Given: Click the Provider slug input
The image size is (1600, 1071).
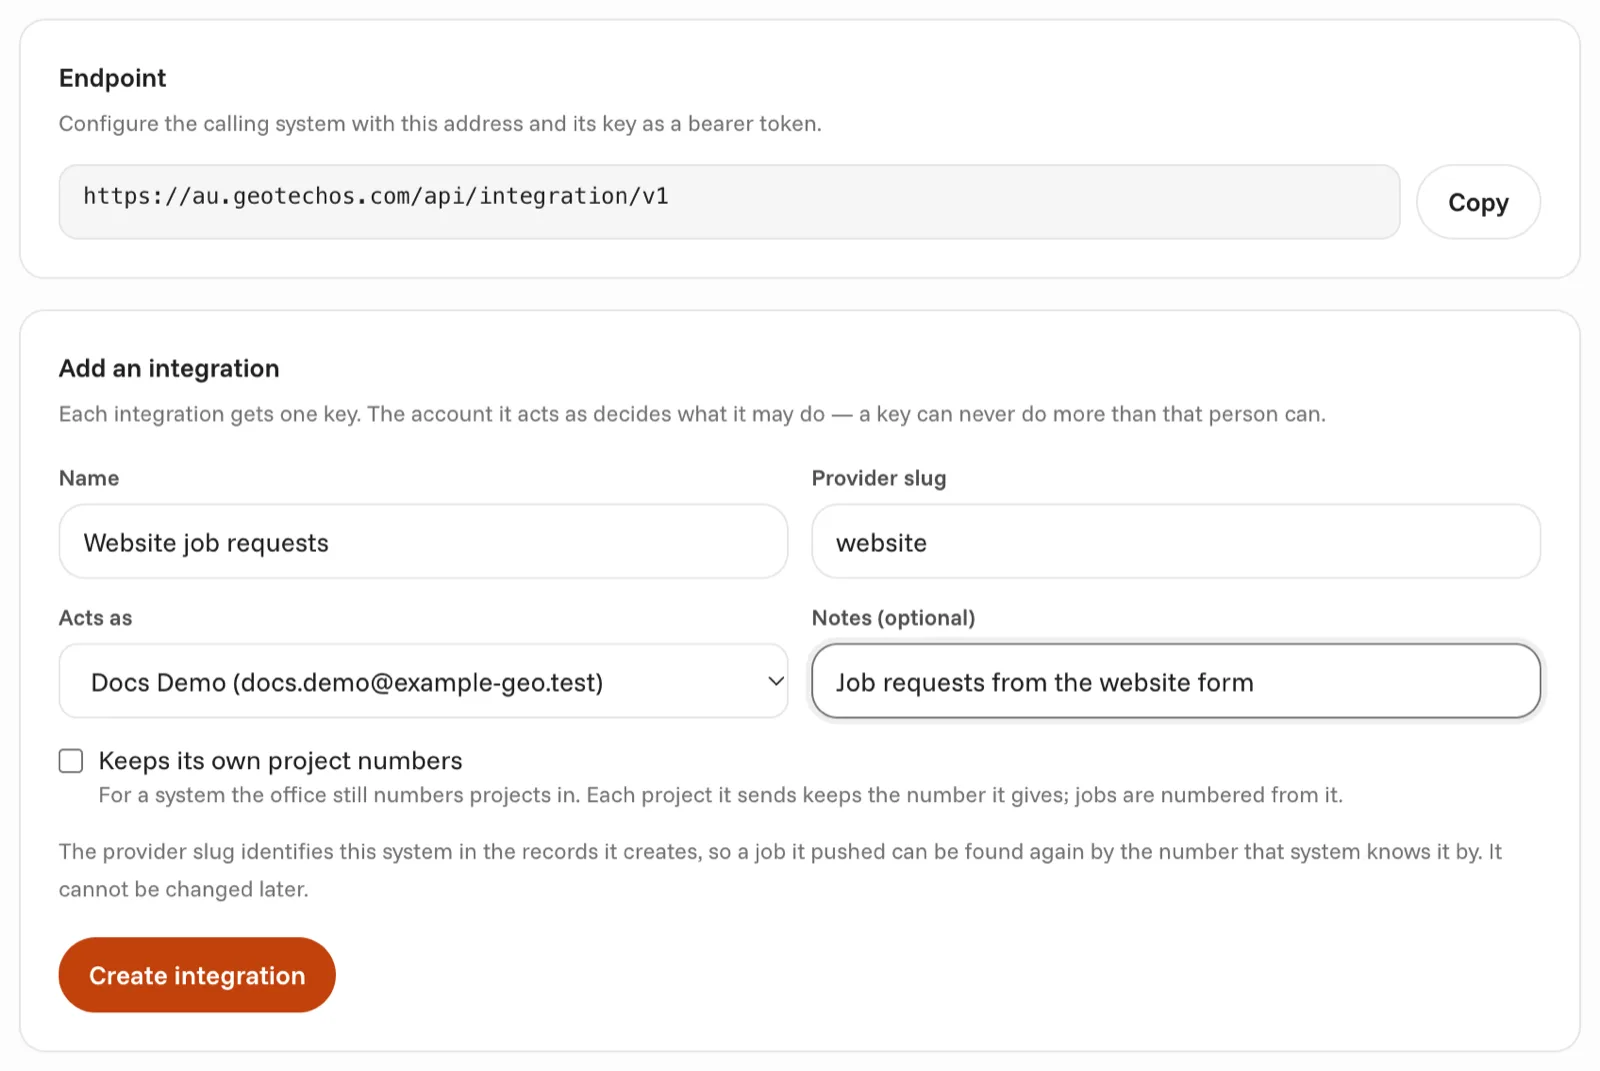Looking at the screenshot, I should click(x=1176, y=541).
